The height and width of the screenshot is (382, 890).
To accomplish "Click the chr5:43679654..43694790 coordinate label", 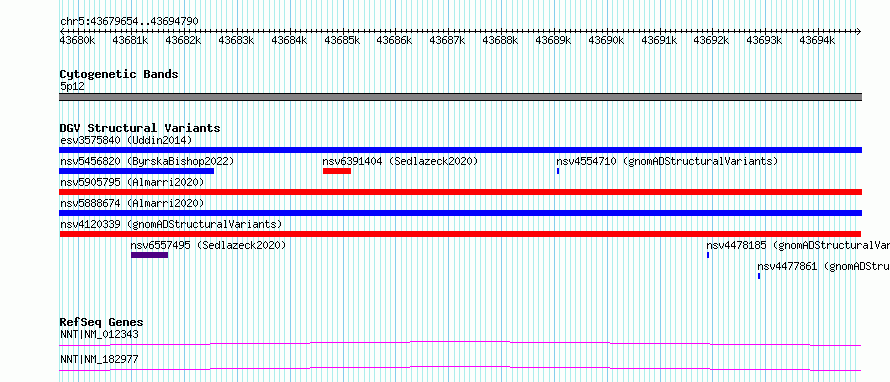I will 129,22.
